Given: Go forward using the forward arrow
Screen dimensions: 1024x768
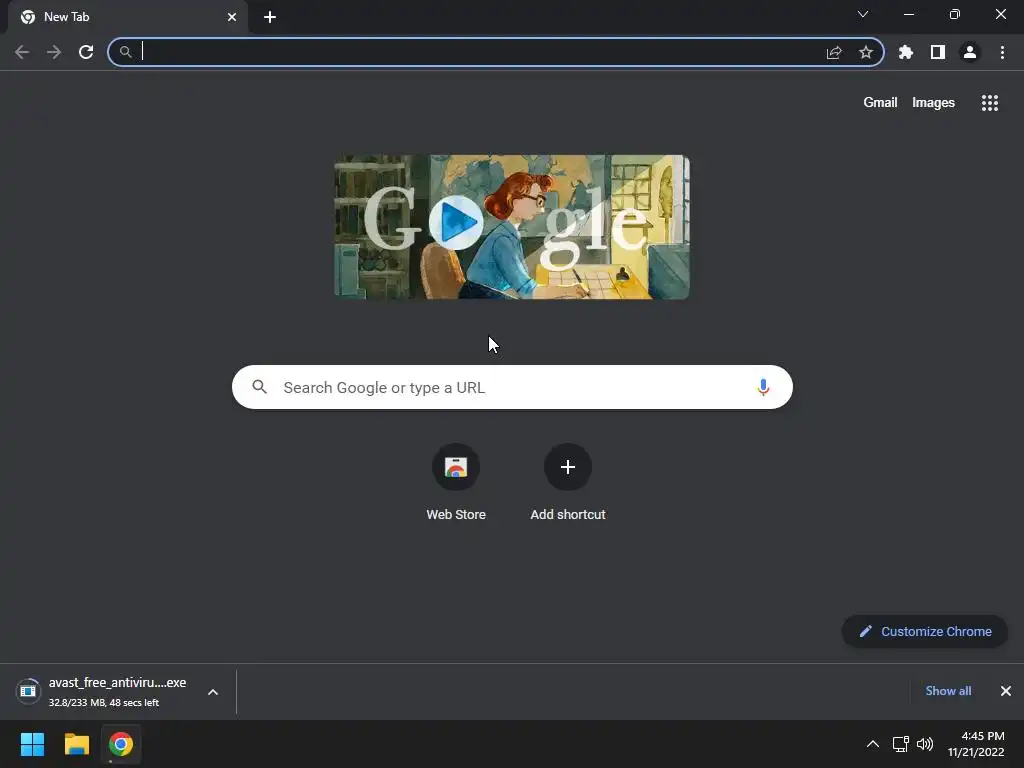Looking at the screenshot, I should [x=54, y=52].
